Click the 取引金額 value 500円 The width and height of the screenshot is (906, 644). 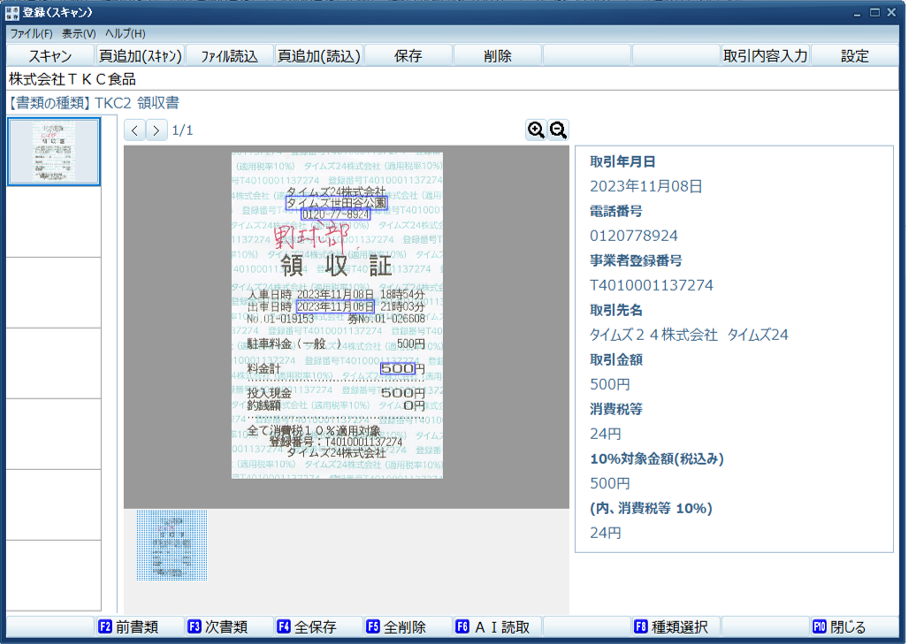pos(610,385)
